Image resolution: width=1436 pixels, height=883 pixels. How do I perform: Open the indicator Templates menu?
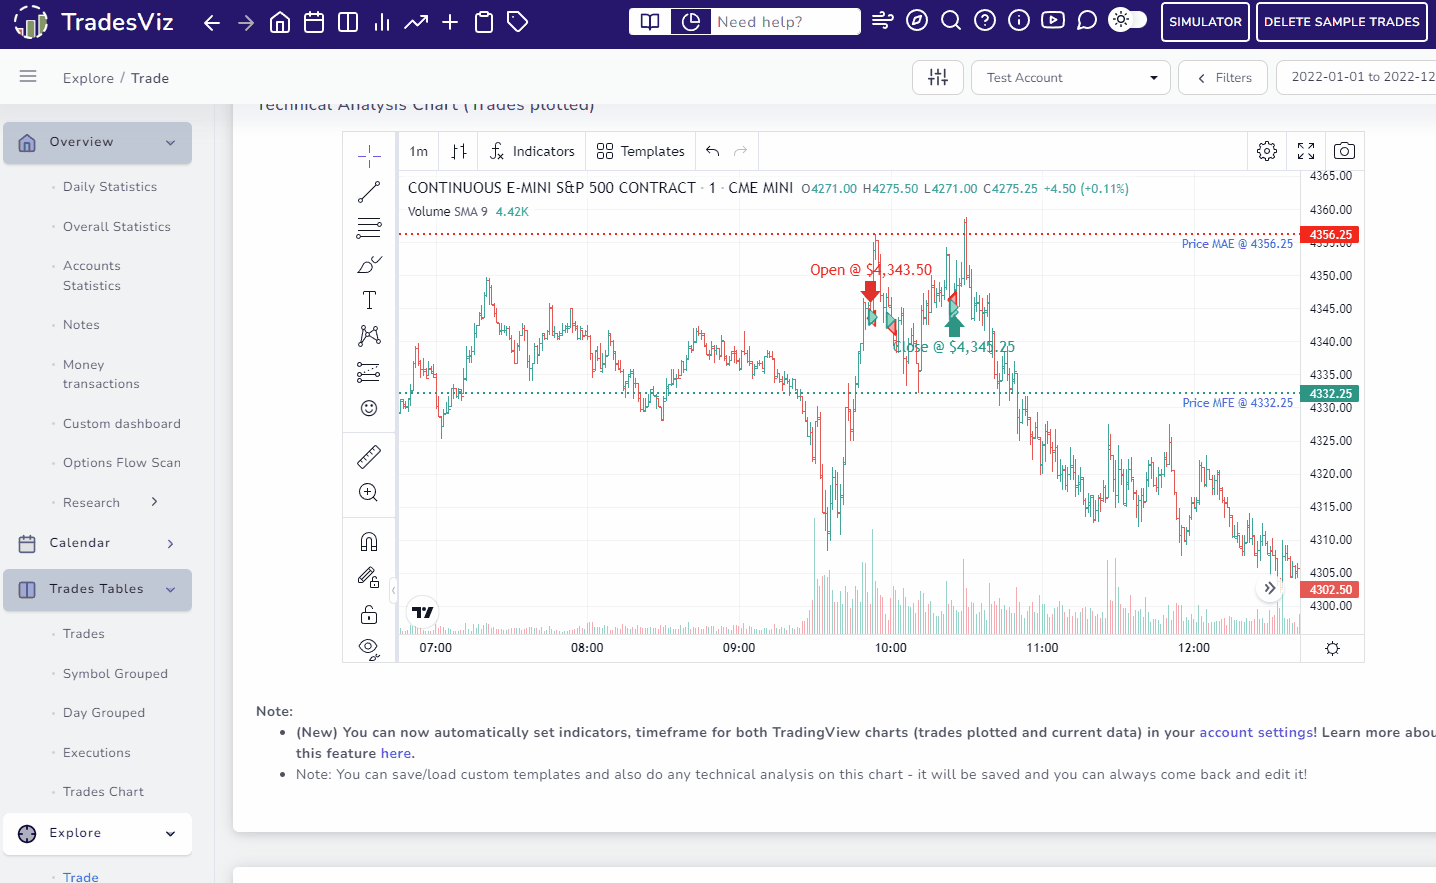coord(641,151)
